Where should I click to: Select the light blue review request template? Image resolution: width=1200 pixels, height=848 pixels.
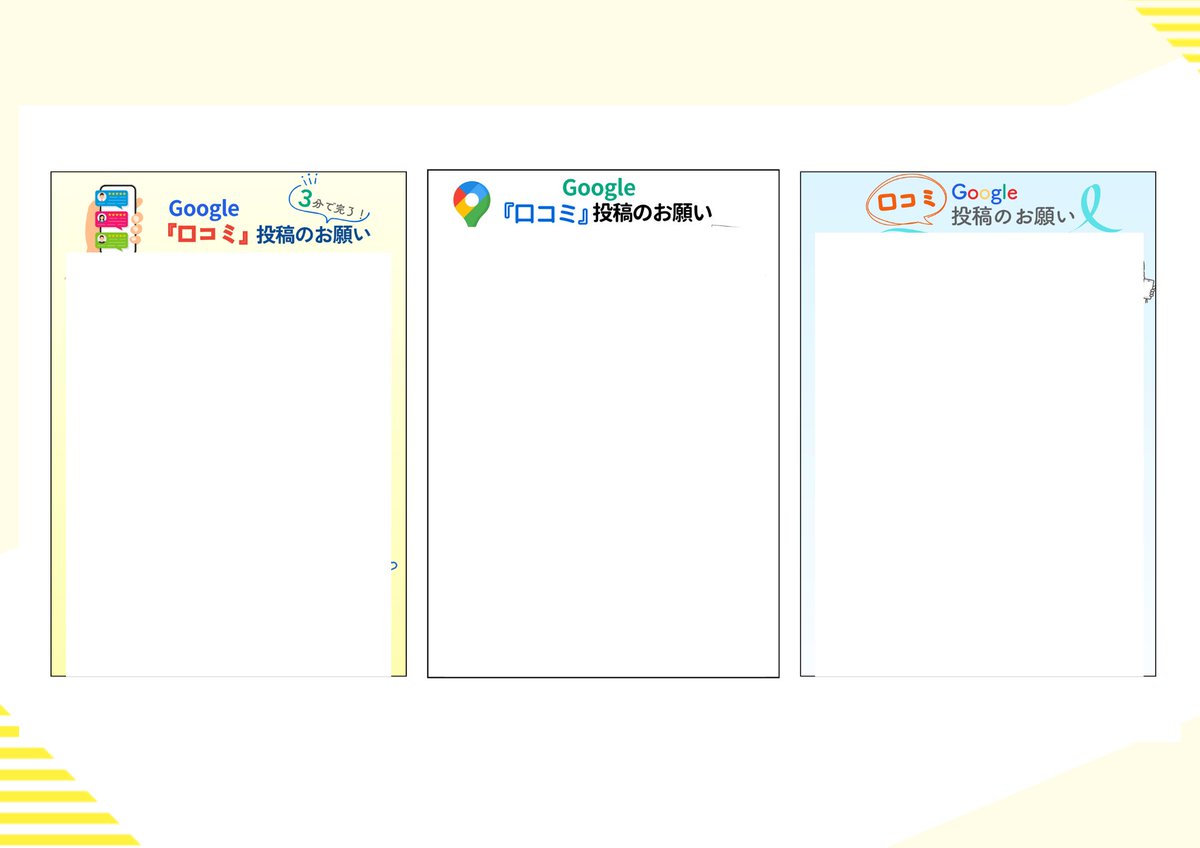[x=978, y=424]
